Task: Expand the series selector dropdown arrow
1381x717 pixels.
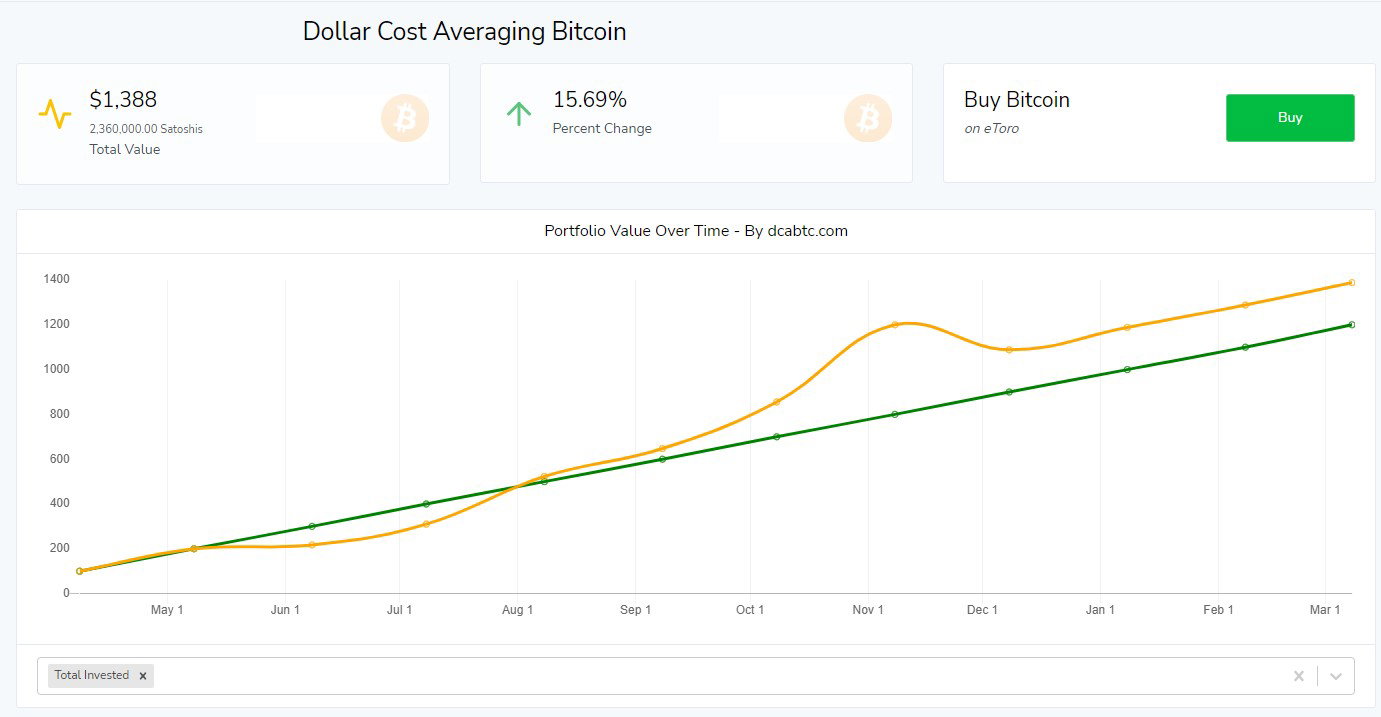Action: click(x=1335, y=676)
